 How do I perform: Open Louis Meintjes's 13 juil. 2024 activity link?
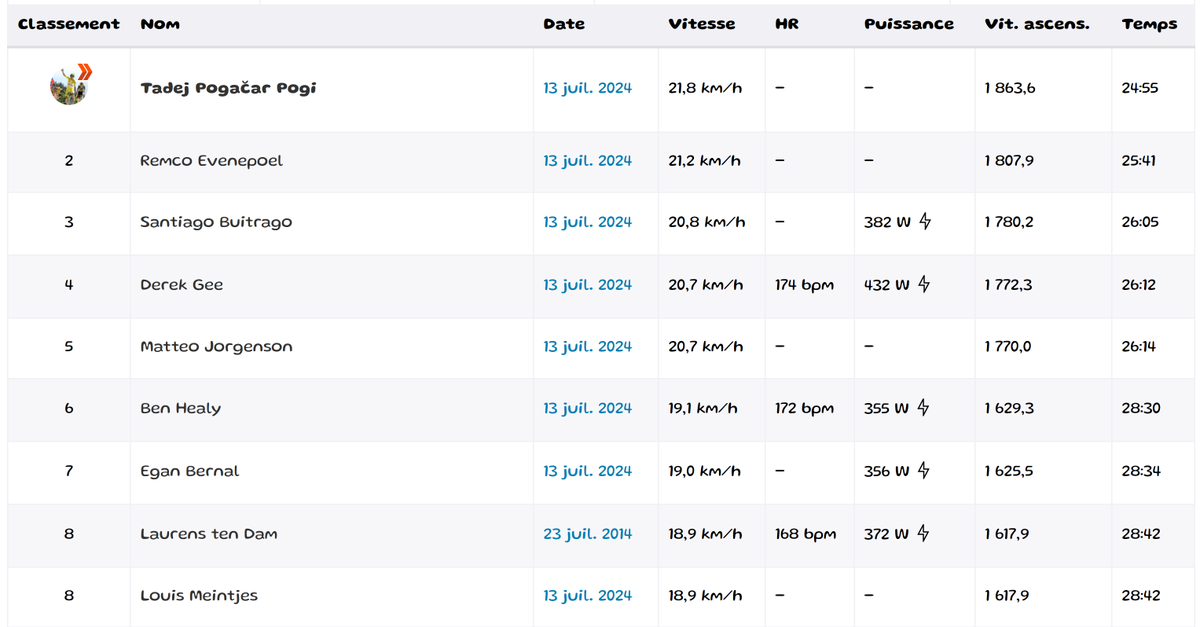pos(588,596)
